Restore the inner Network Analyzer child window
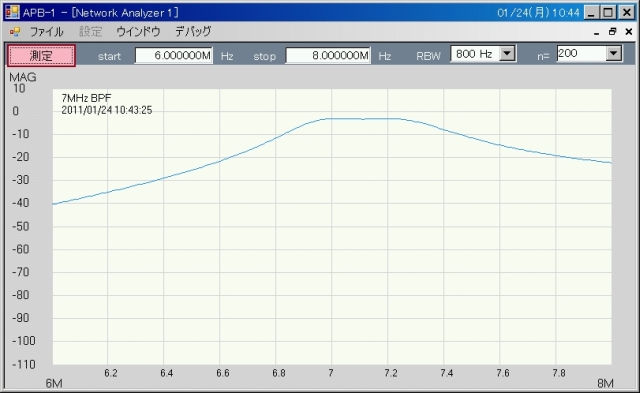The height and width of the screenshot is (393, 640). 612,32
